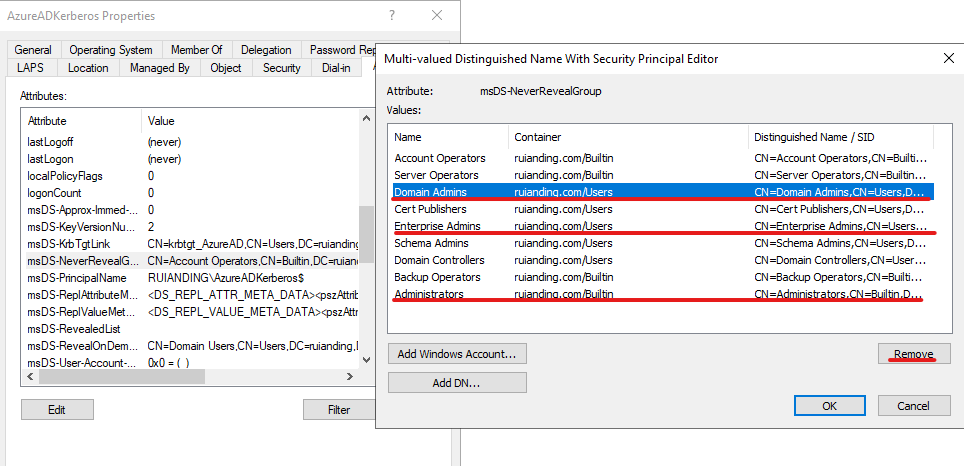Select the msDS-PrincipalName attribute
Image resolution: width=964 pixels, height=466 pixels.
[x=191, y=278]
